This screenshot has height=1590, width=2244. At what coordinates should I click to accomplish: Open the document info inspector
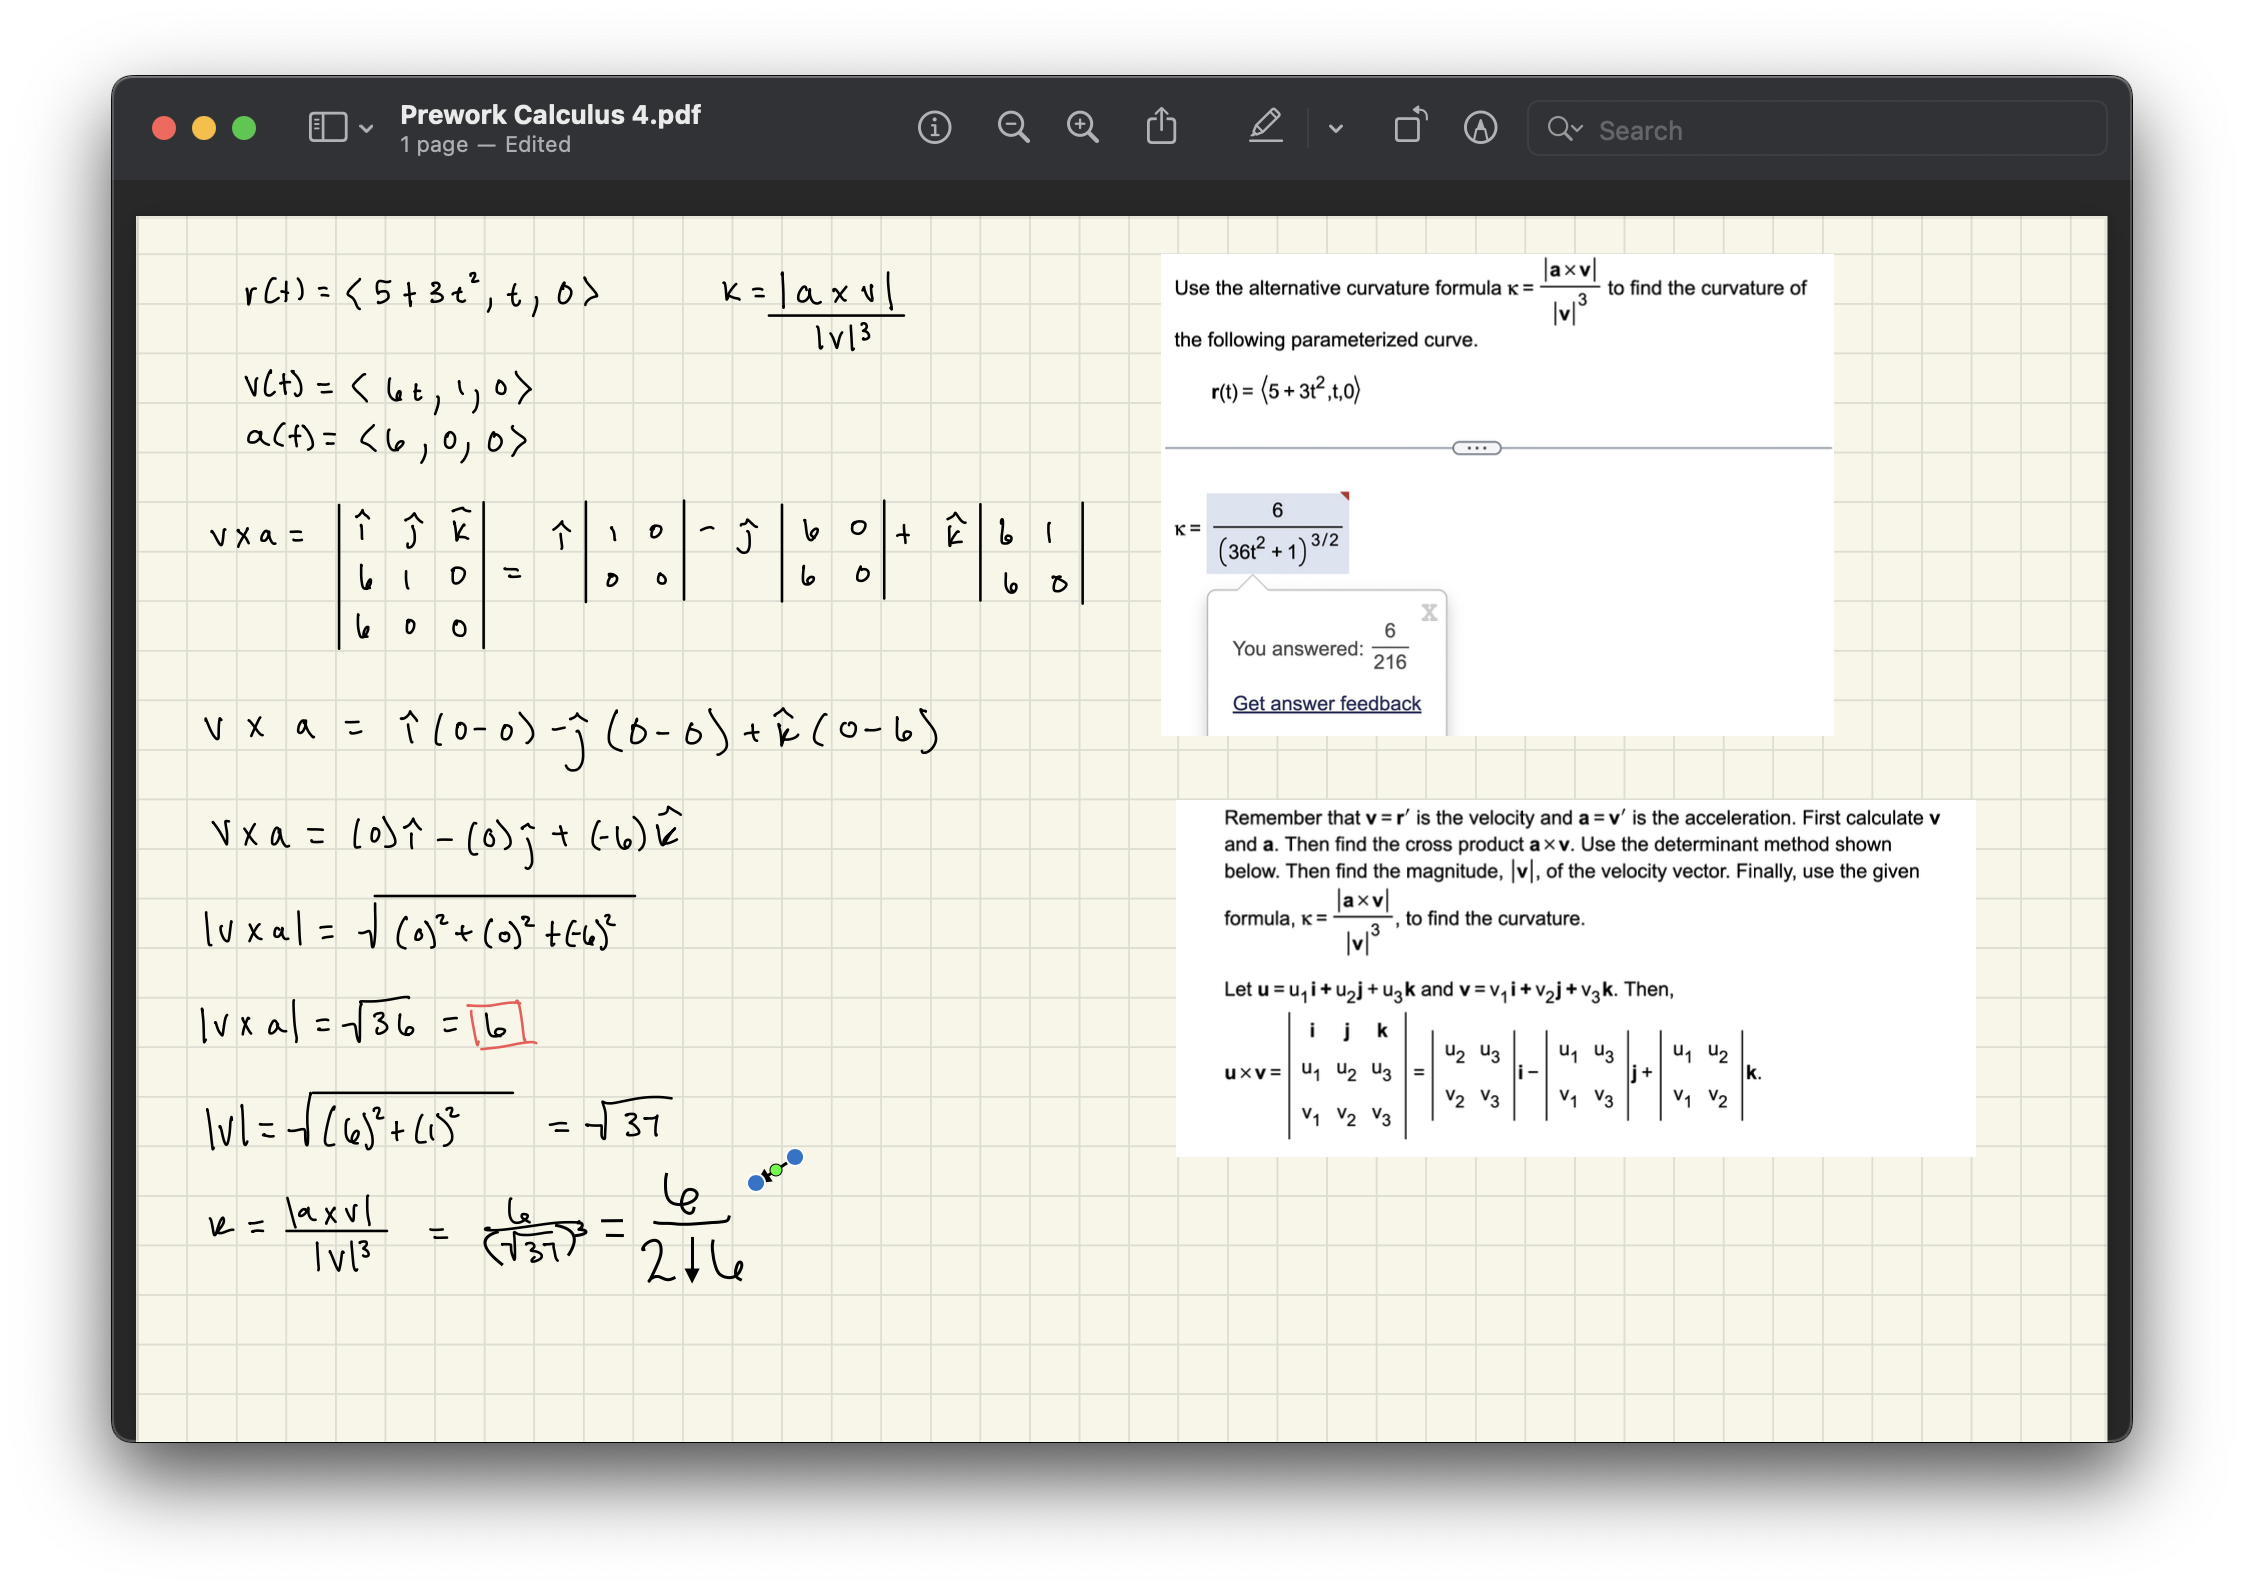pyautogui.click(x=933, y=128)
